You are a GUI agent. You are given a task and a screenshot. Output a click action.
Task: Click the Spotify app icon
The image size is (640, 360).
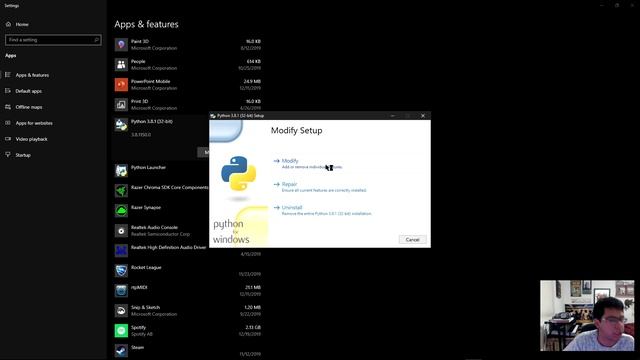[121, 331]
